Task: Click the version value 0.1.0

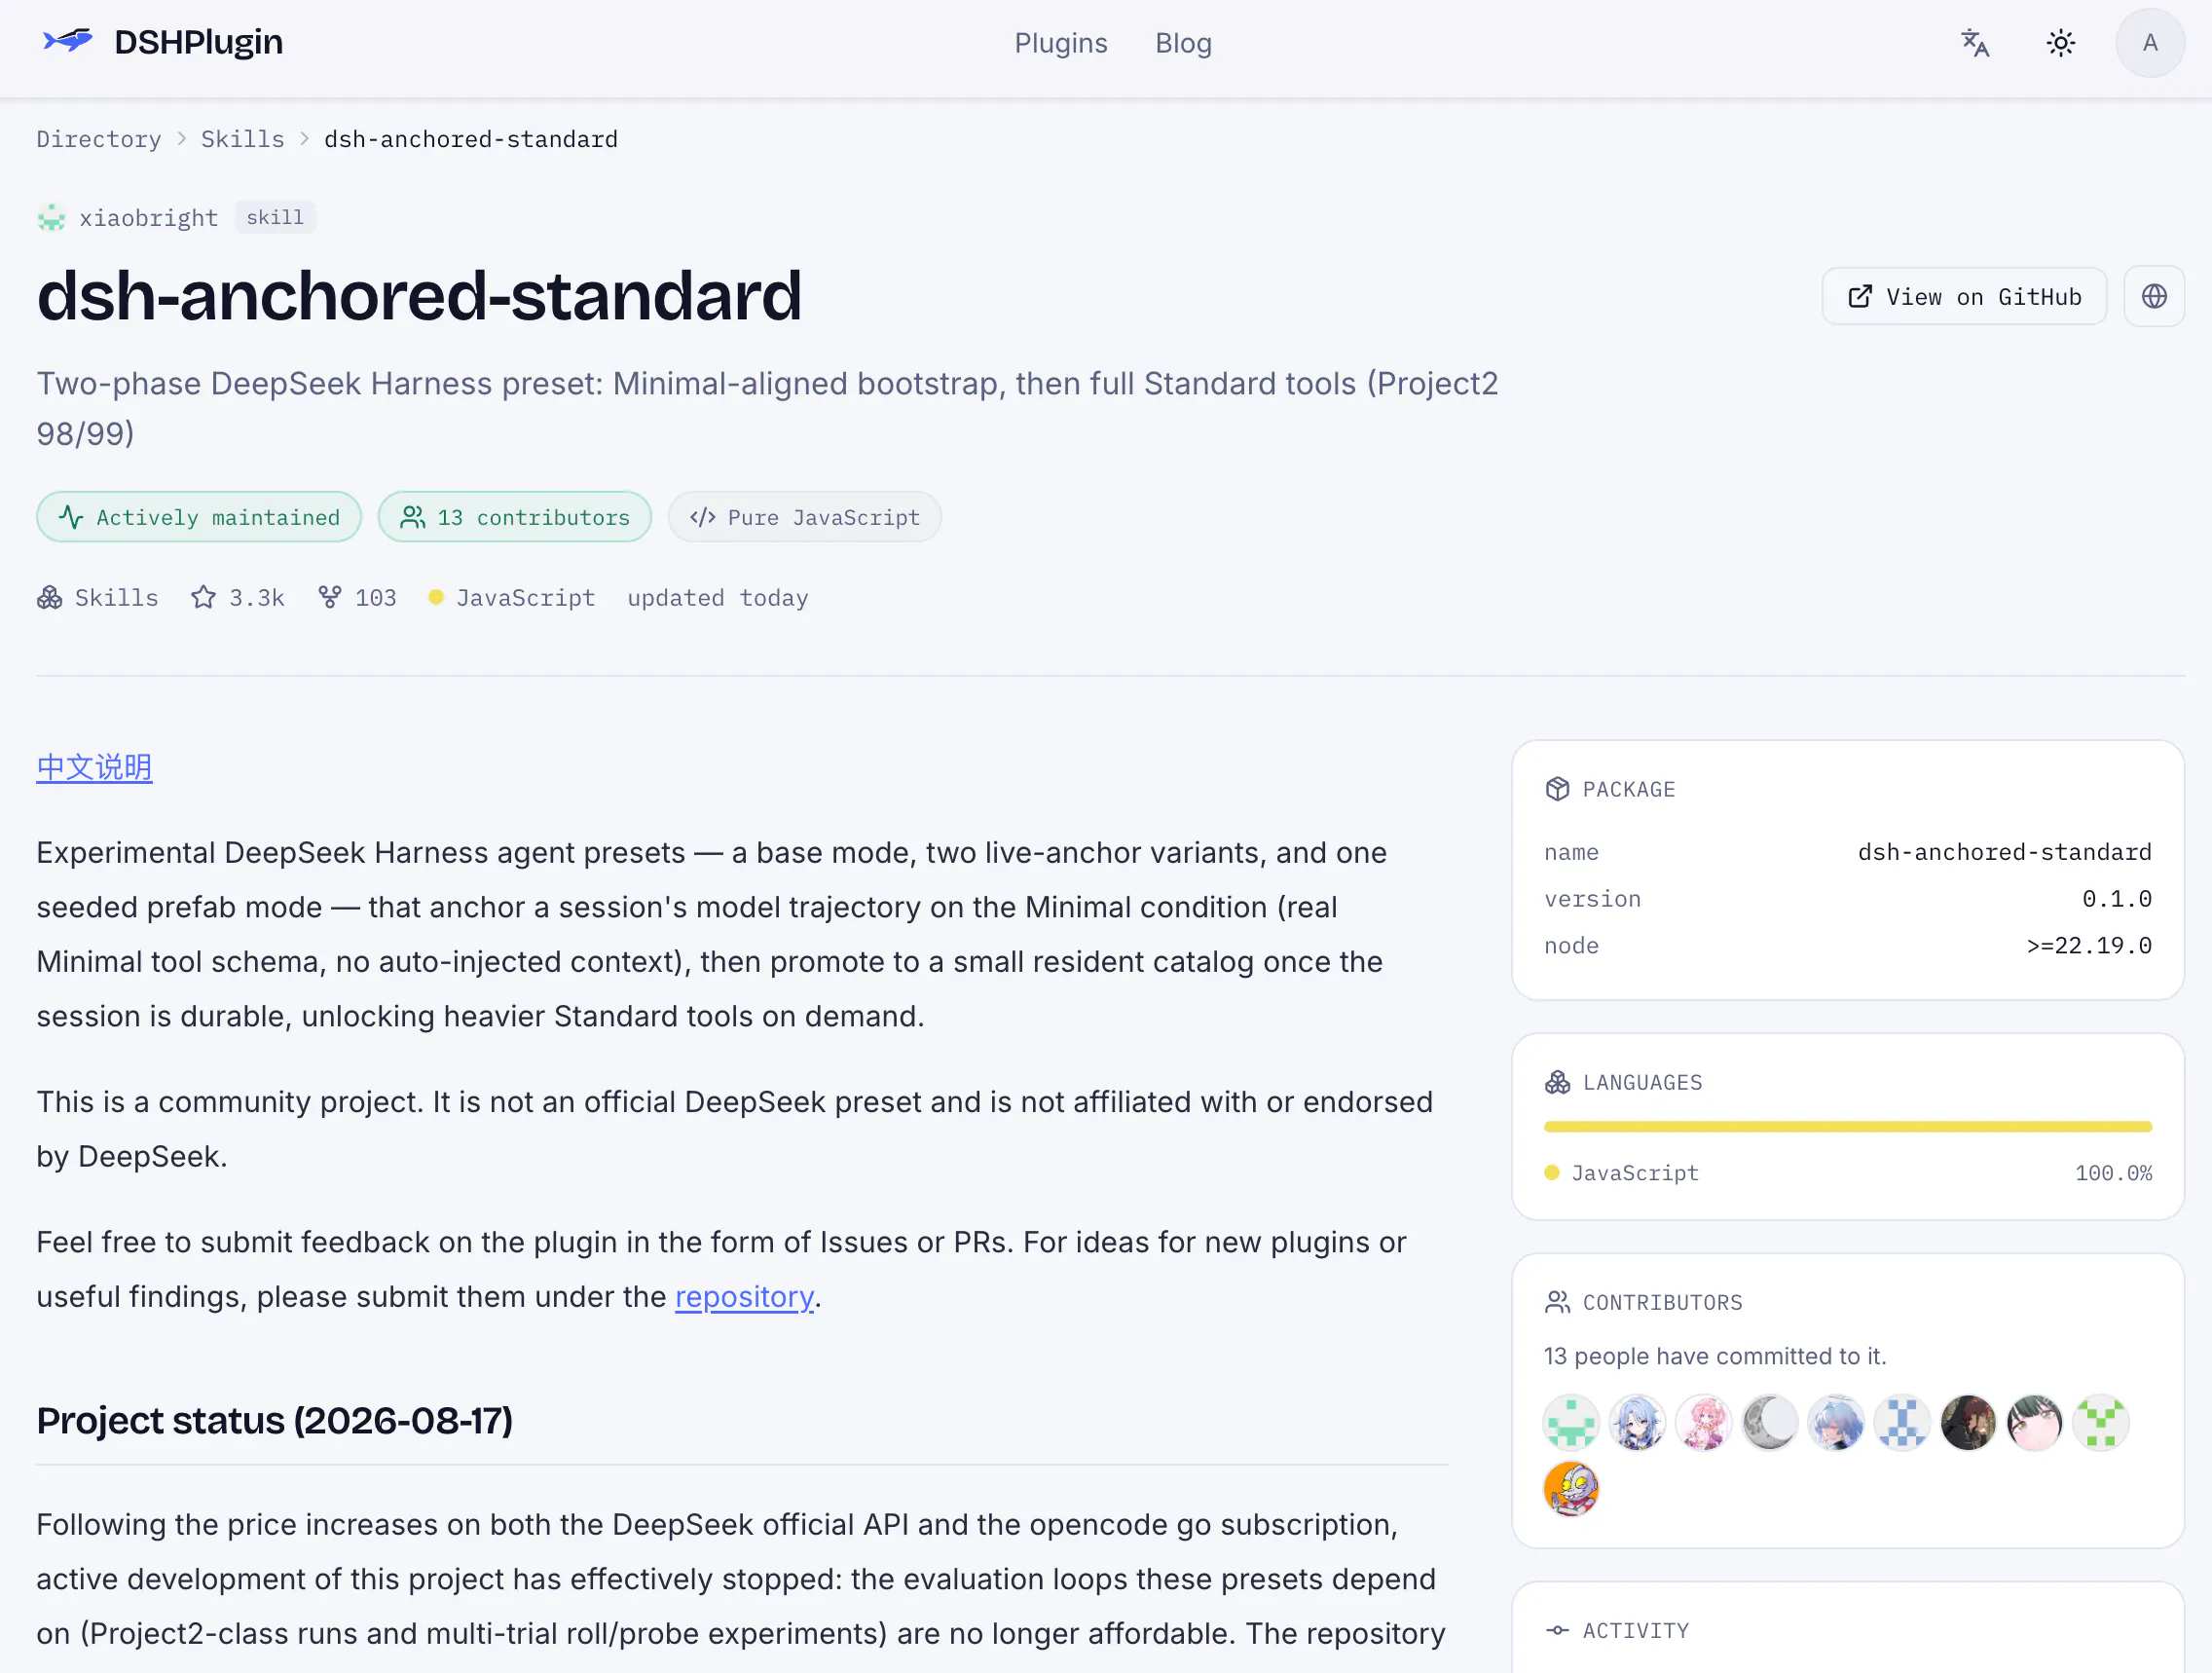Action: 2117,899
